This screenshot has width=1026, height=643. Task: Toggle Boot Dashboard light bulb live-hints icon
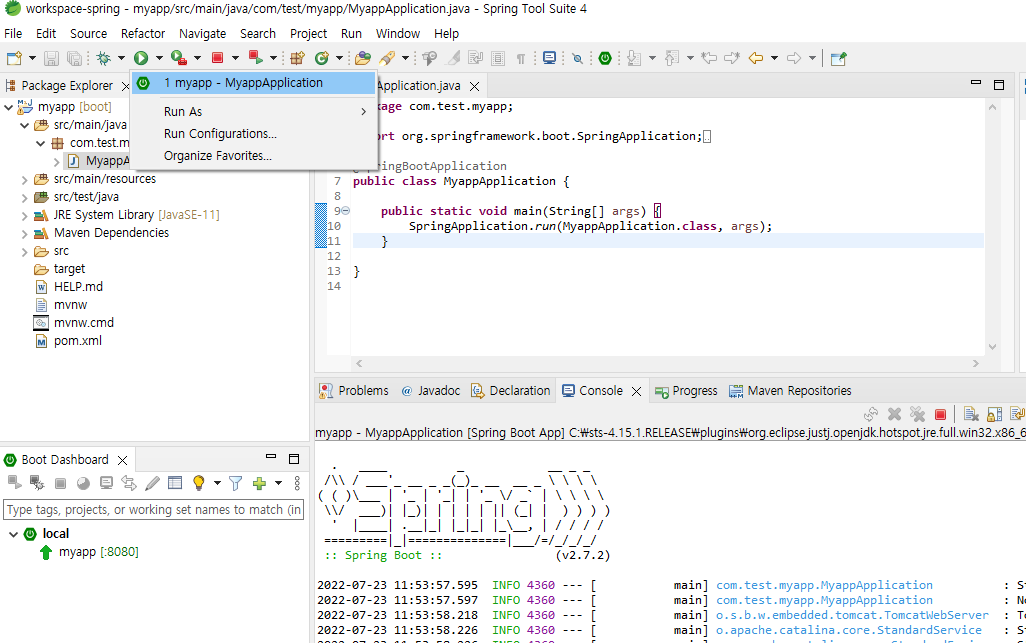tap(198, 483)
